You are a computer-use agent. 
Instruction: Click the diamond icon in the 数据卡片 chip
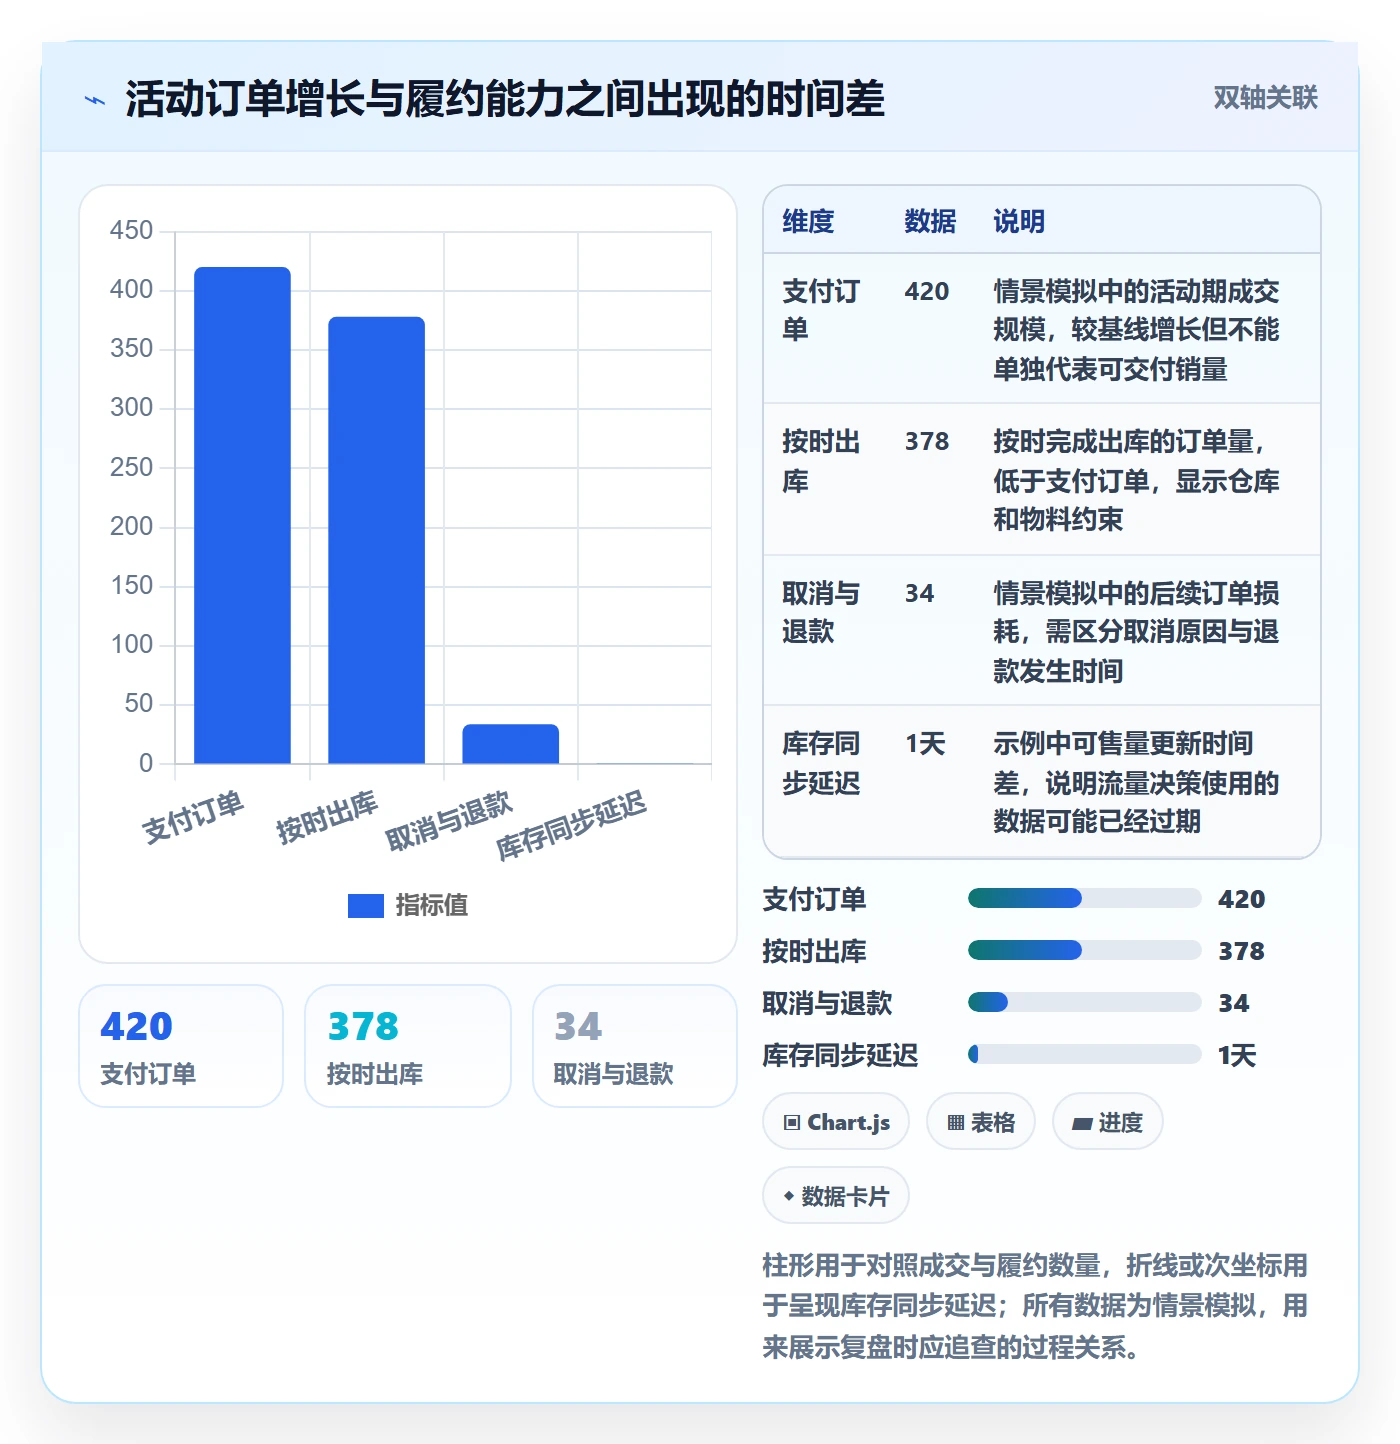789,1196
